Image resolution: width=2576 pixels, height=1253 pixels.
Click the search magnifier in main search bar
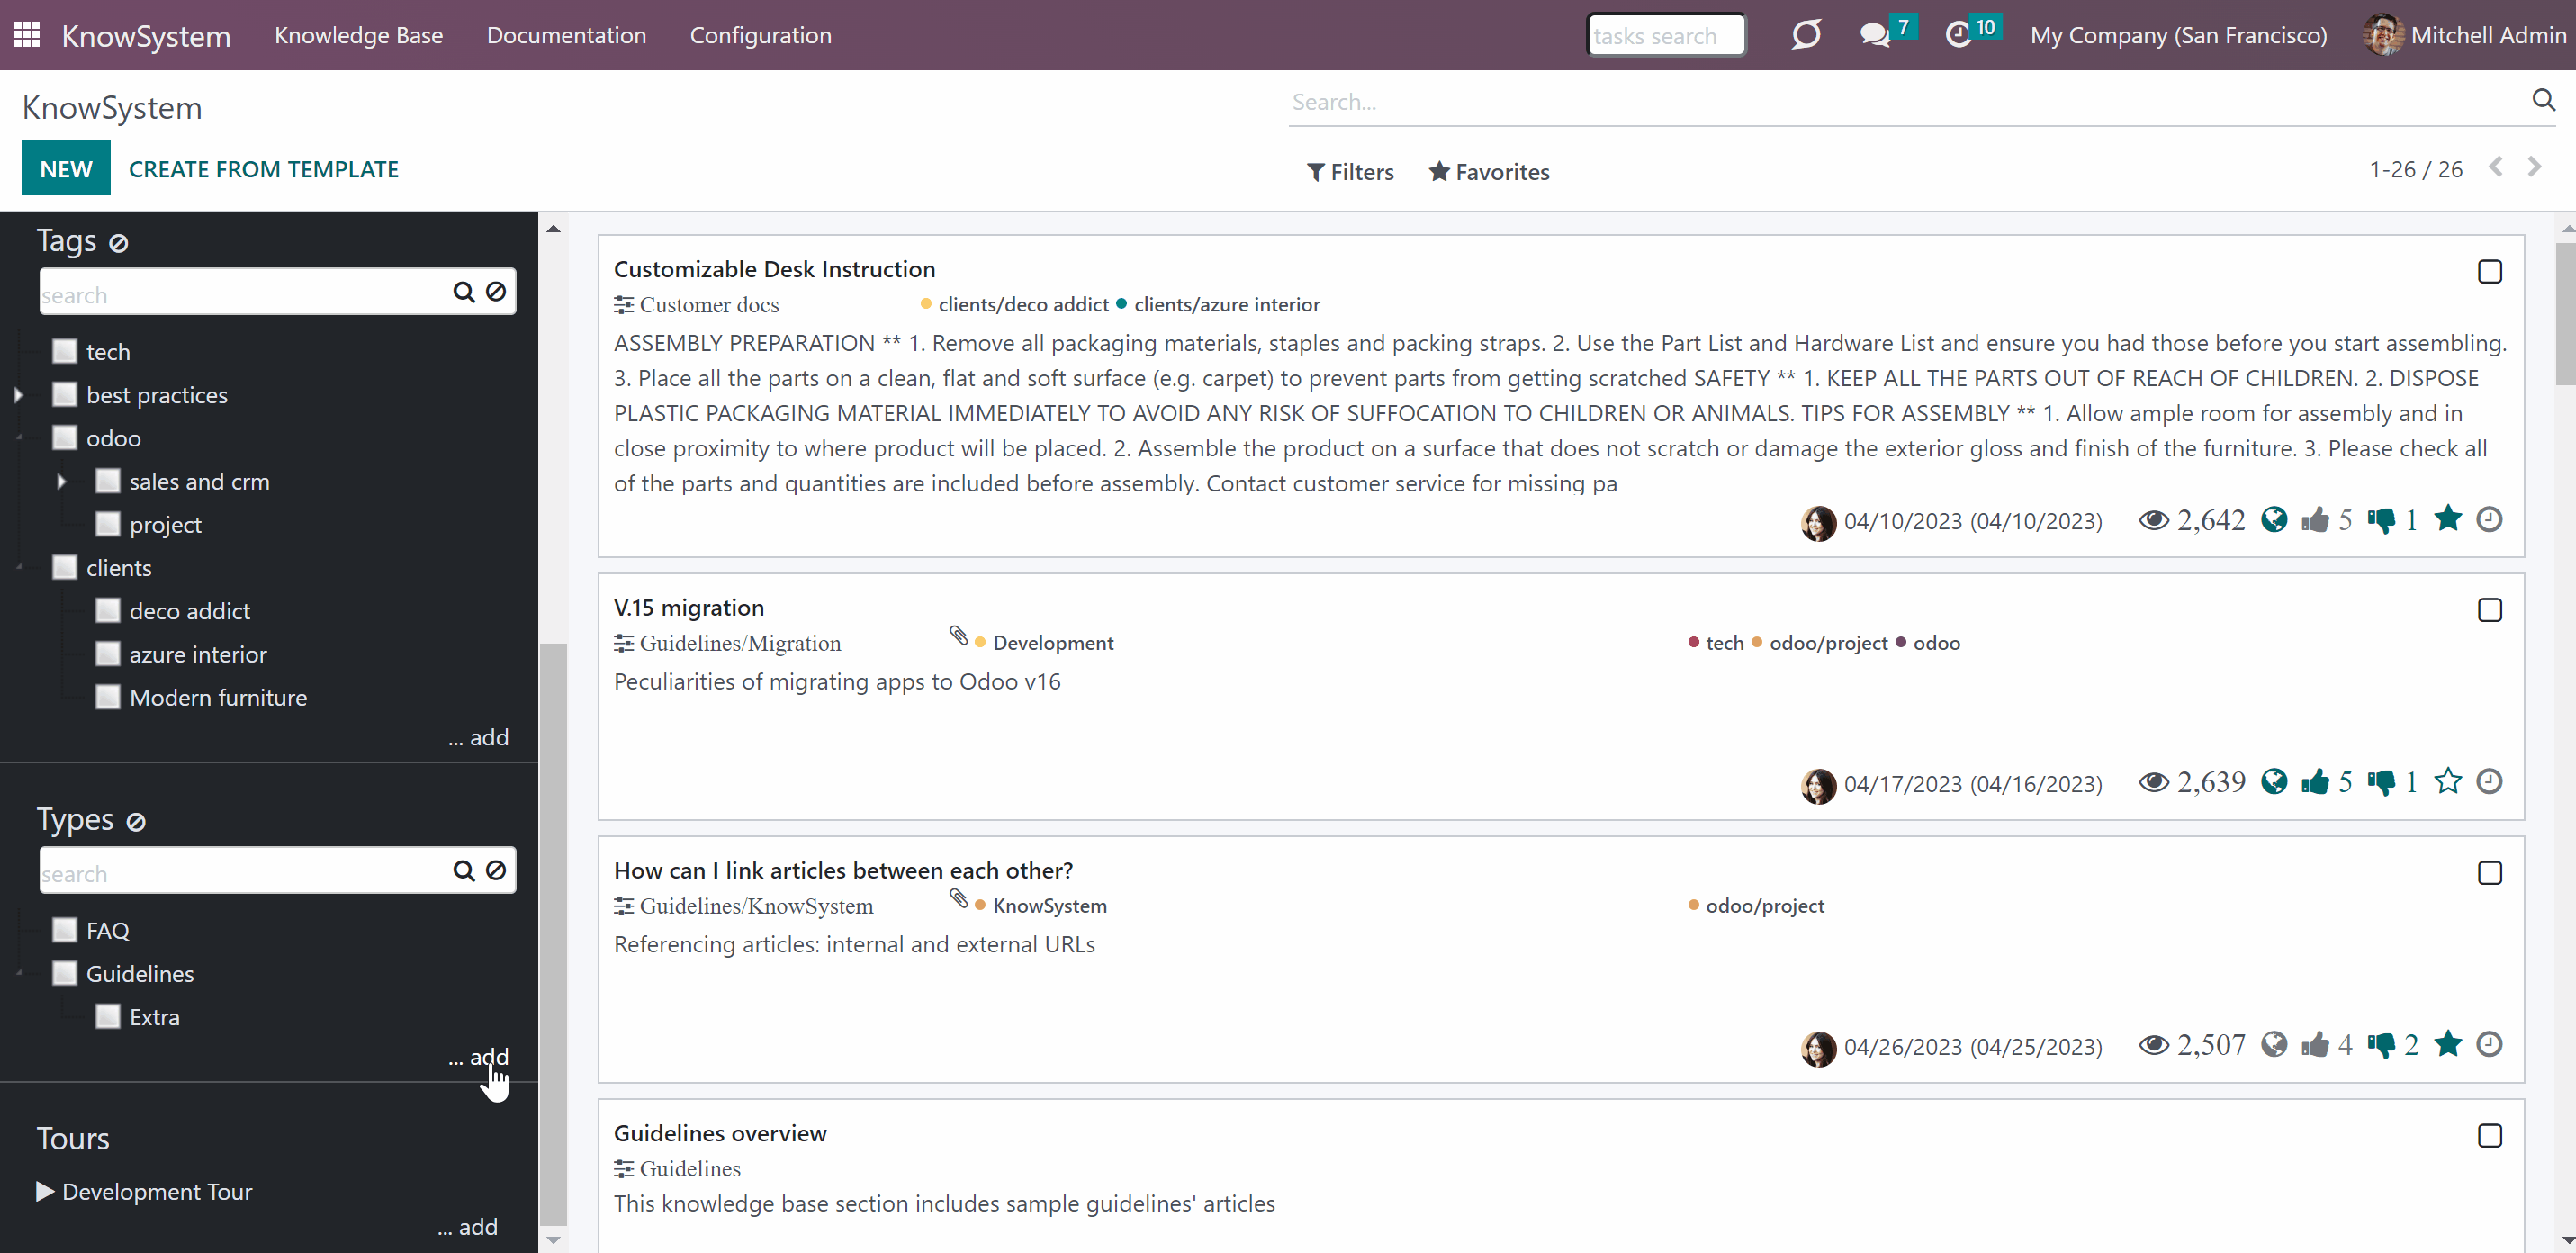tap(2543, 100)
